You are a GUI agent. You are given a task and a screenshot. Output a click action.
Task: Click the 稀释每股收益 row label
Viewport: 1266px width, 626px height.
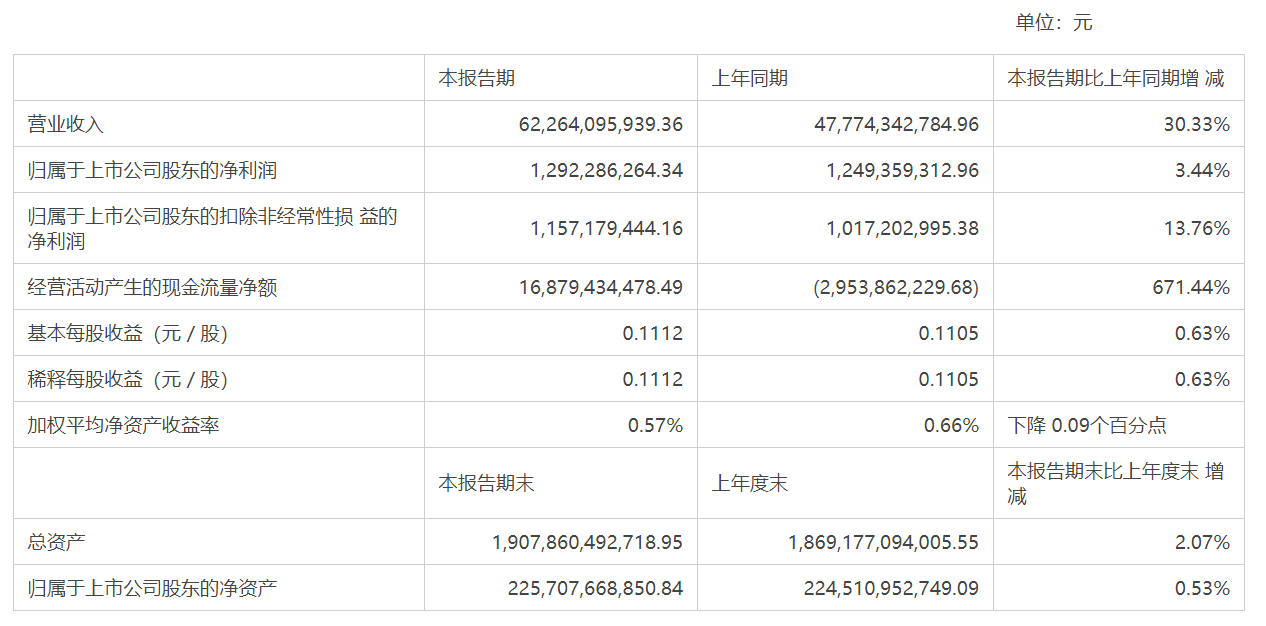[128, 380]
